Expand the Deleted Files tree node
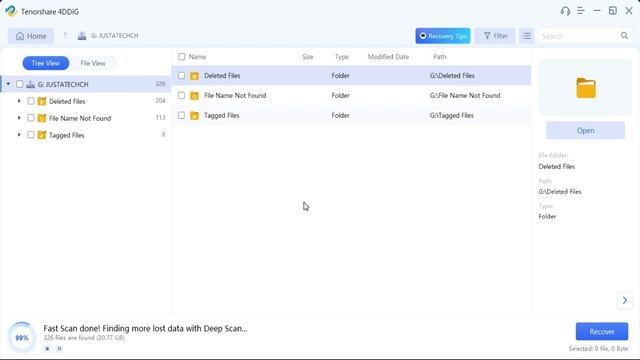This screenshot has height=360, width=640. point(19,101)
